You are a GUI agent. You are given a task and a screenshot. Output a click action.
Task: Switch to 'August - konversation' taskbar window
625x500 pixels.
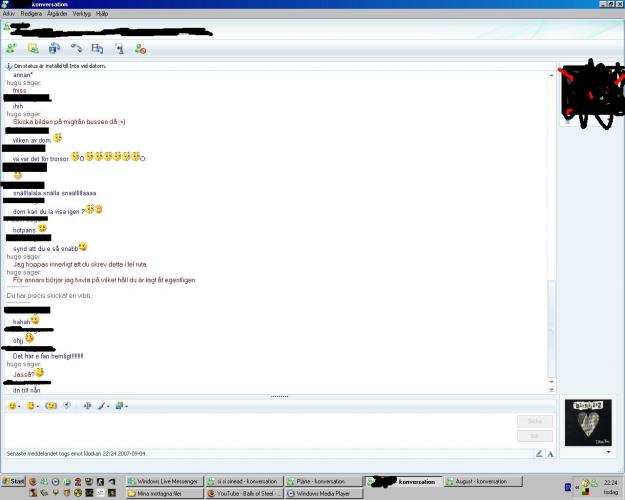point(483,481)
